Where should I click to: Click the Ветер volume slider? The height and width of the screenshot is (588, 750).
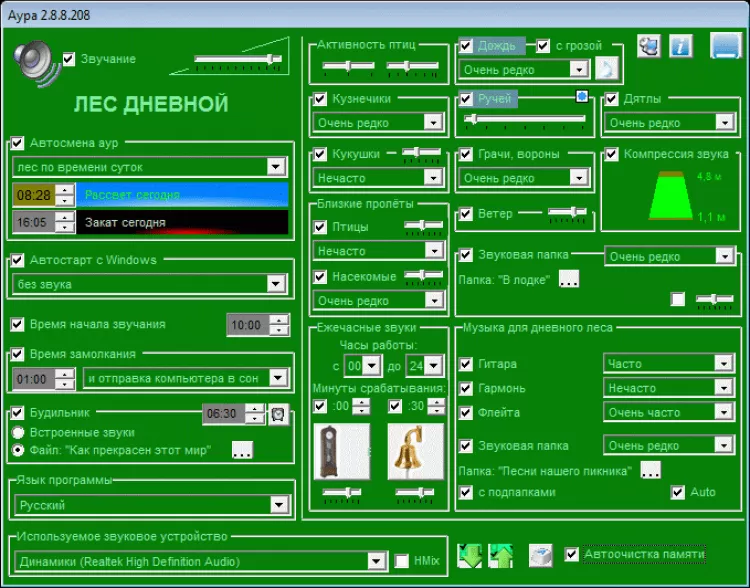pyautogui.click(x=567, y=212)
